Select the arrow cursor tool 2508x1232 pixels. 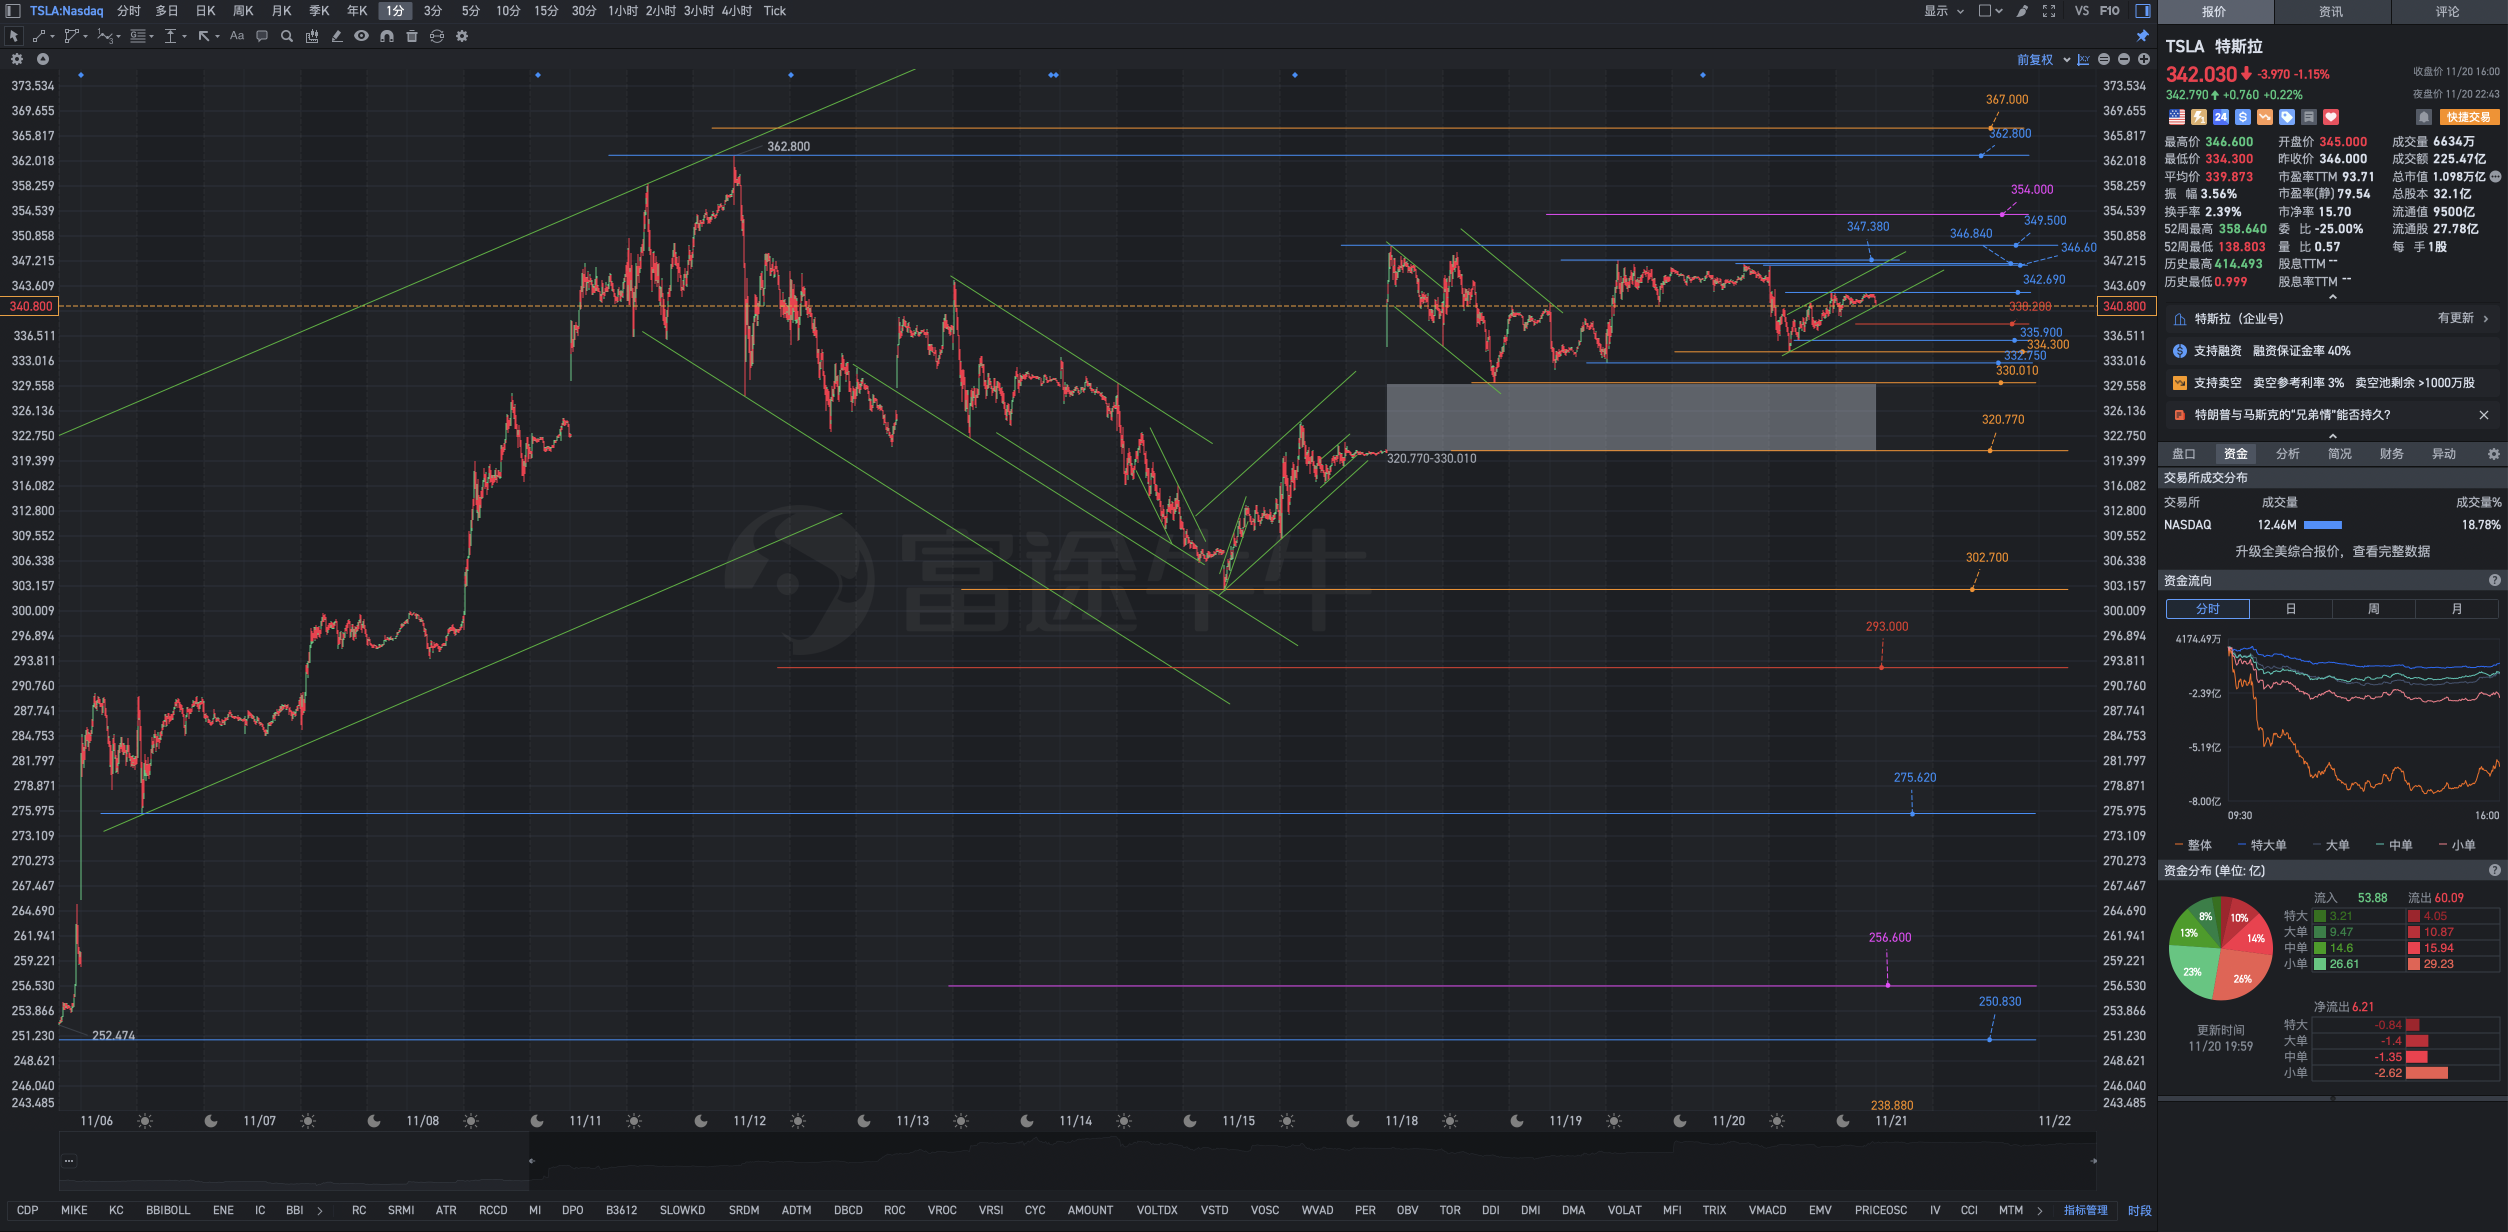point(14,36)
